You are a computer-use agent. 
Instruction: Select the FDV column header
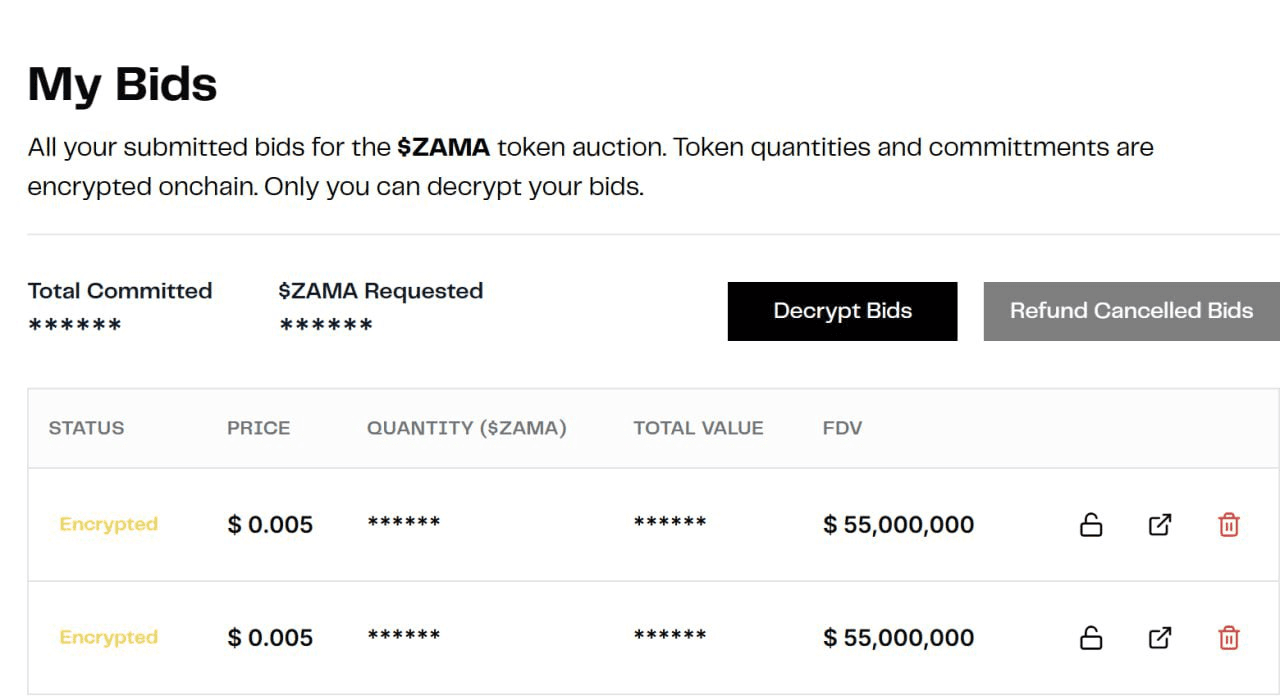pyautogui.click(x=842, y=428)
